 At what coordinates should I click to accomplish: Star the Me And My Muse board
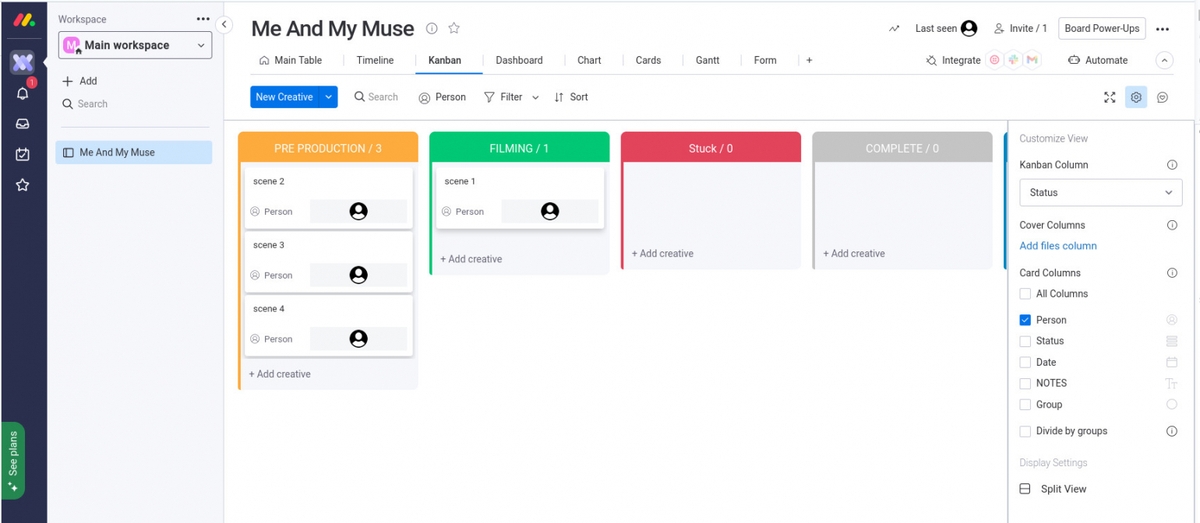point(454,29)
